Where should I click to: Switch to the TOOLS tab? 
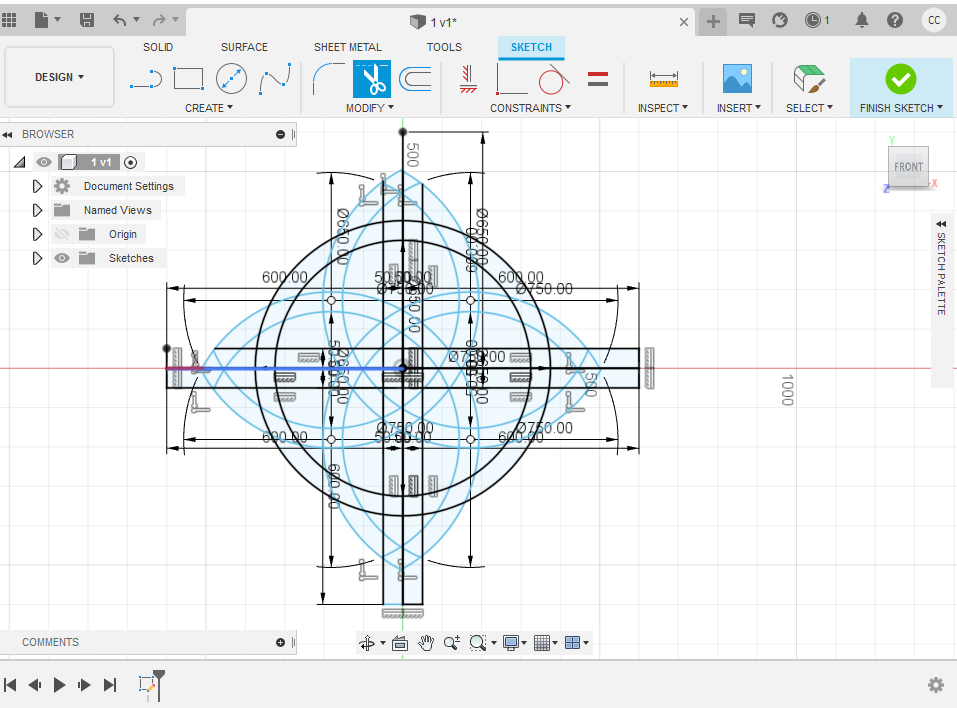tap(444, 47)
